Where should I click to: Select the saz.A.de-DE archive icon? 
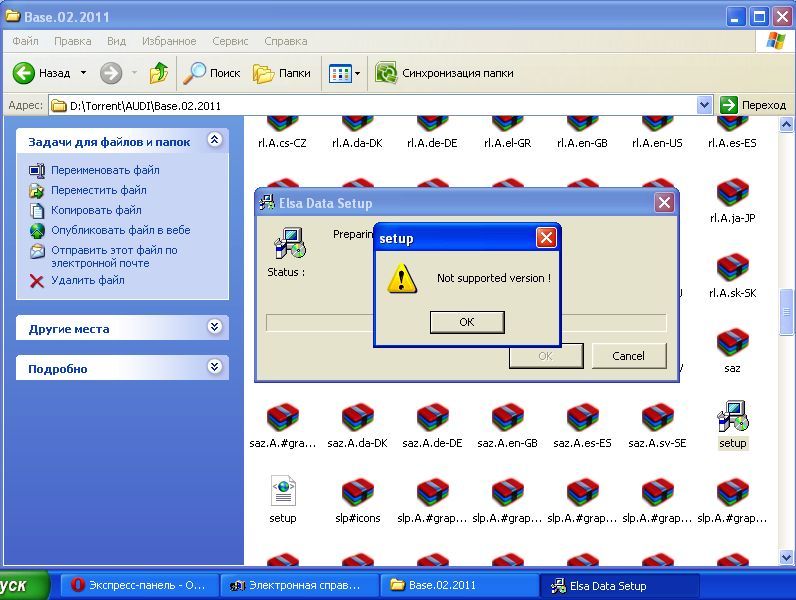433,417
